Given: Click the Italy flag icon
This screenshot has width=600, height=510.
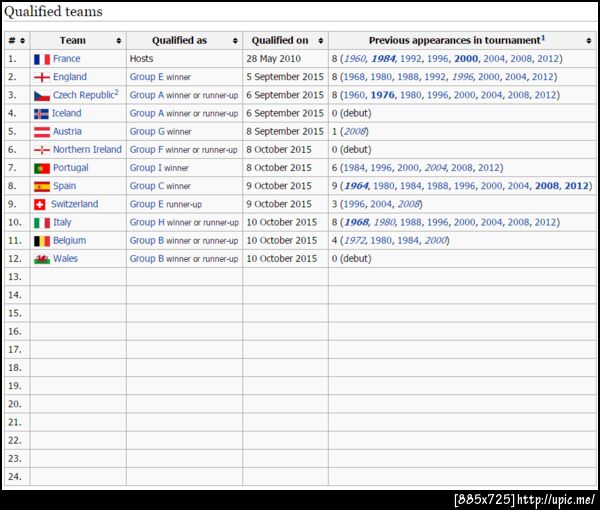Looking at the screenshot, I should 42,223.
